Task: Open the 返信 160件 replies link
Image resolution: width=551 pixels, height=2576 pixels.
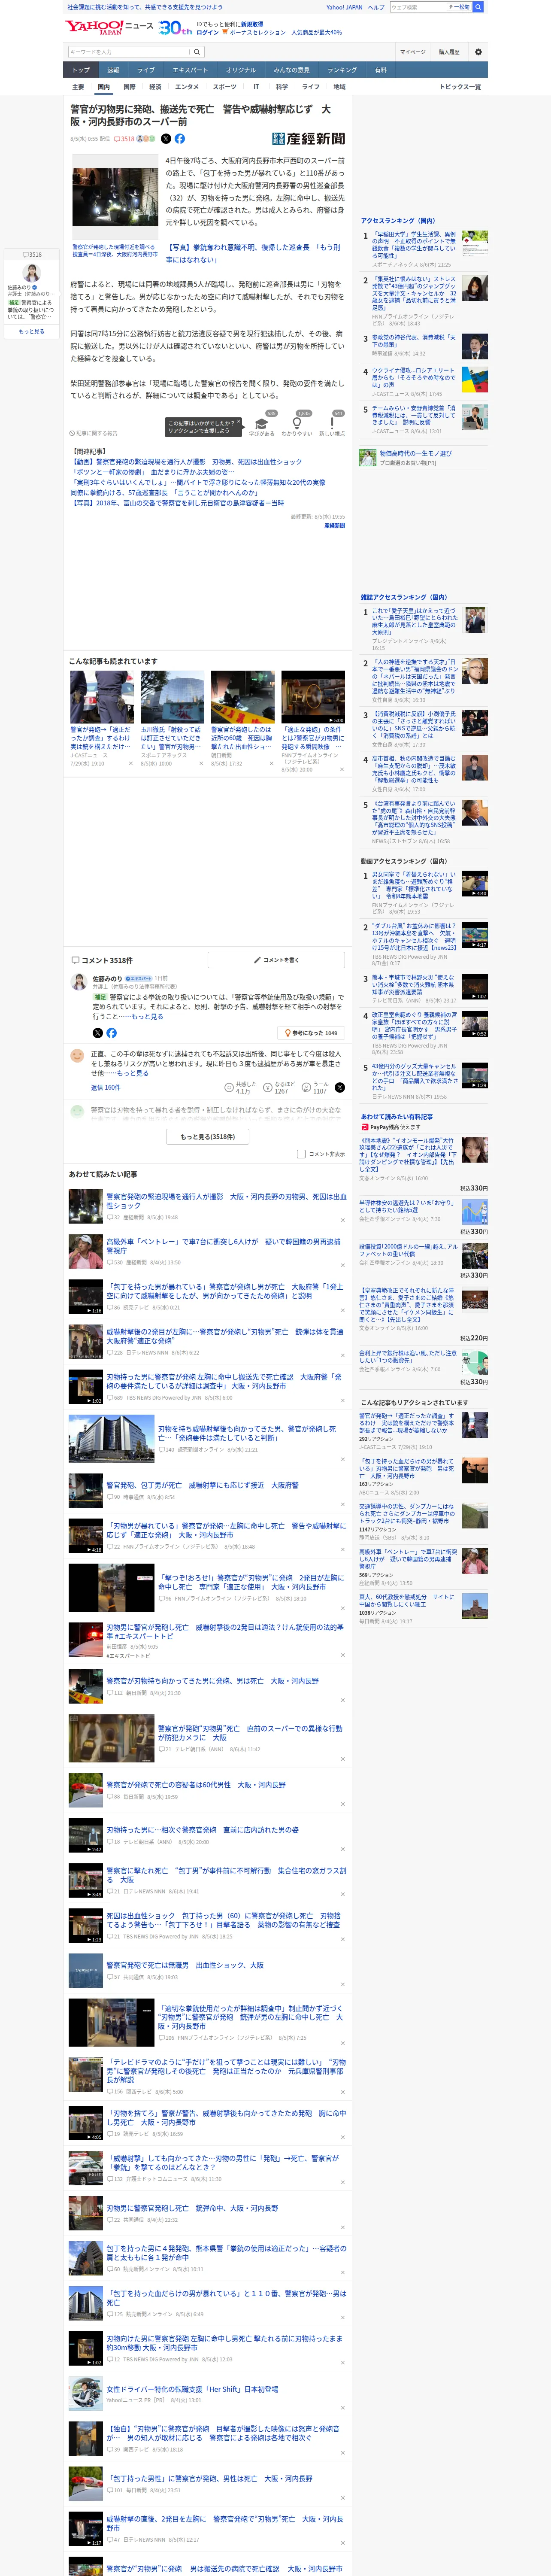Action: 105,1087
